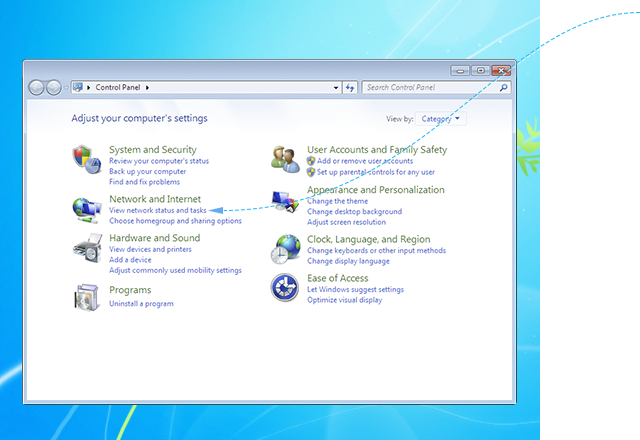Click the Ease of Access icon

(x=284, y=287)
